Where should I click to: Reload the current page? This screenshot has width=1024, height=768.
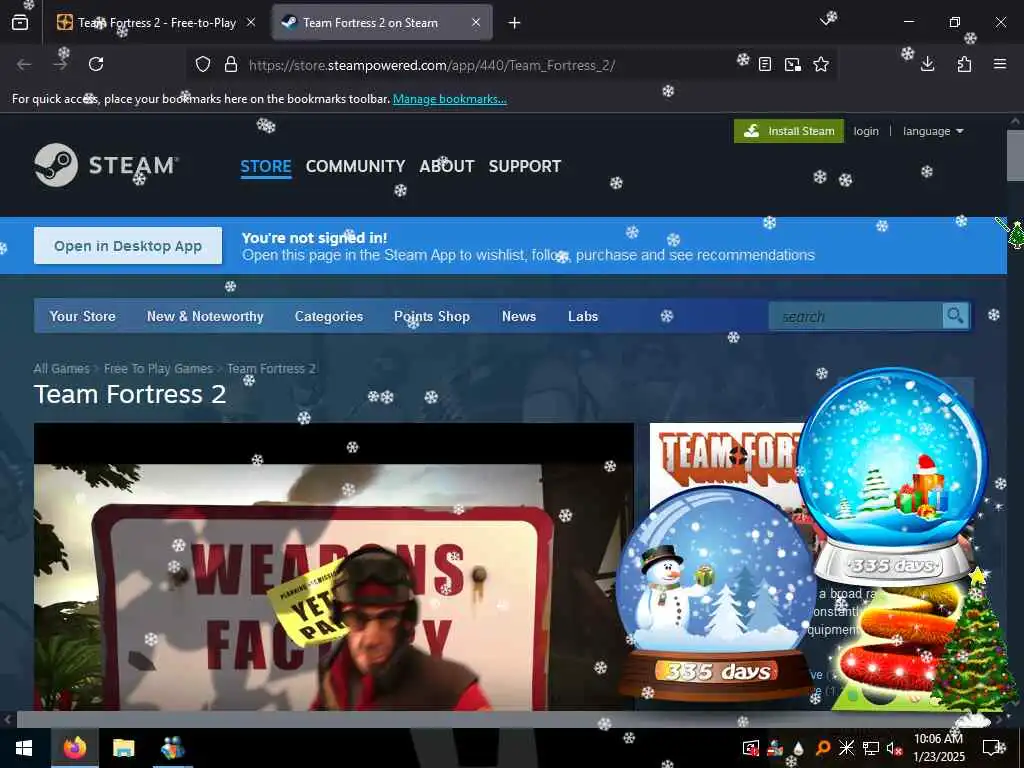(96, 64)
